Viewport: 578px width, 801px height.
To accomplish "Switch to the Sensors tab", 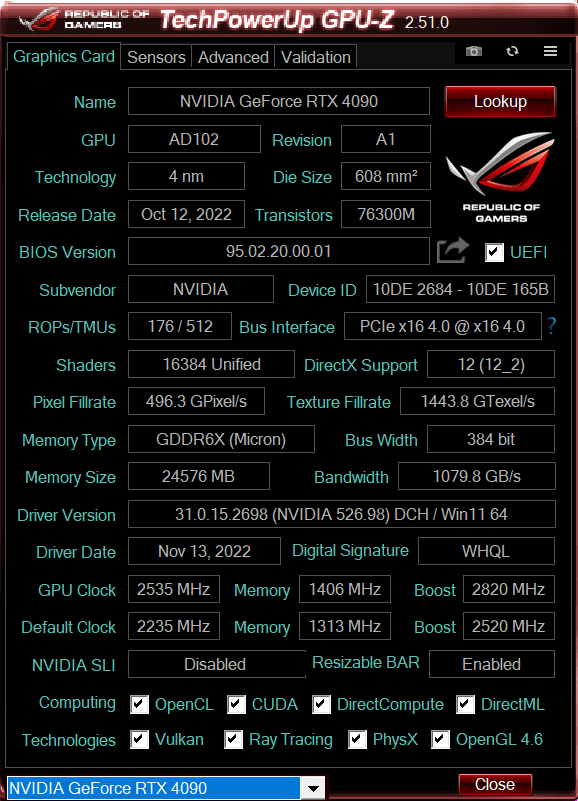I will pyautogui.click(x=156, y=57).
